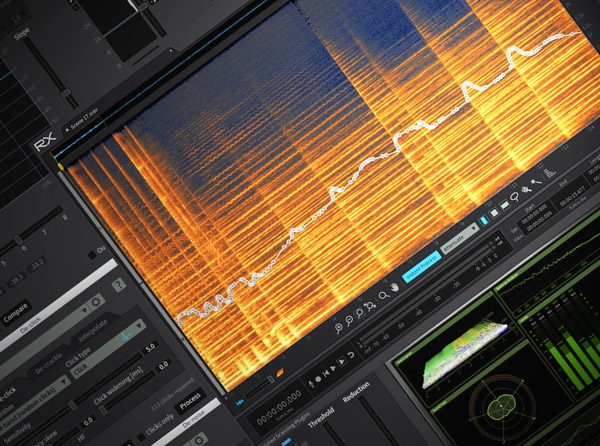Click the Threshold label
The image size is (600, 446).
click(321, 417)
